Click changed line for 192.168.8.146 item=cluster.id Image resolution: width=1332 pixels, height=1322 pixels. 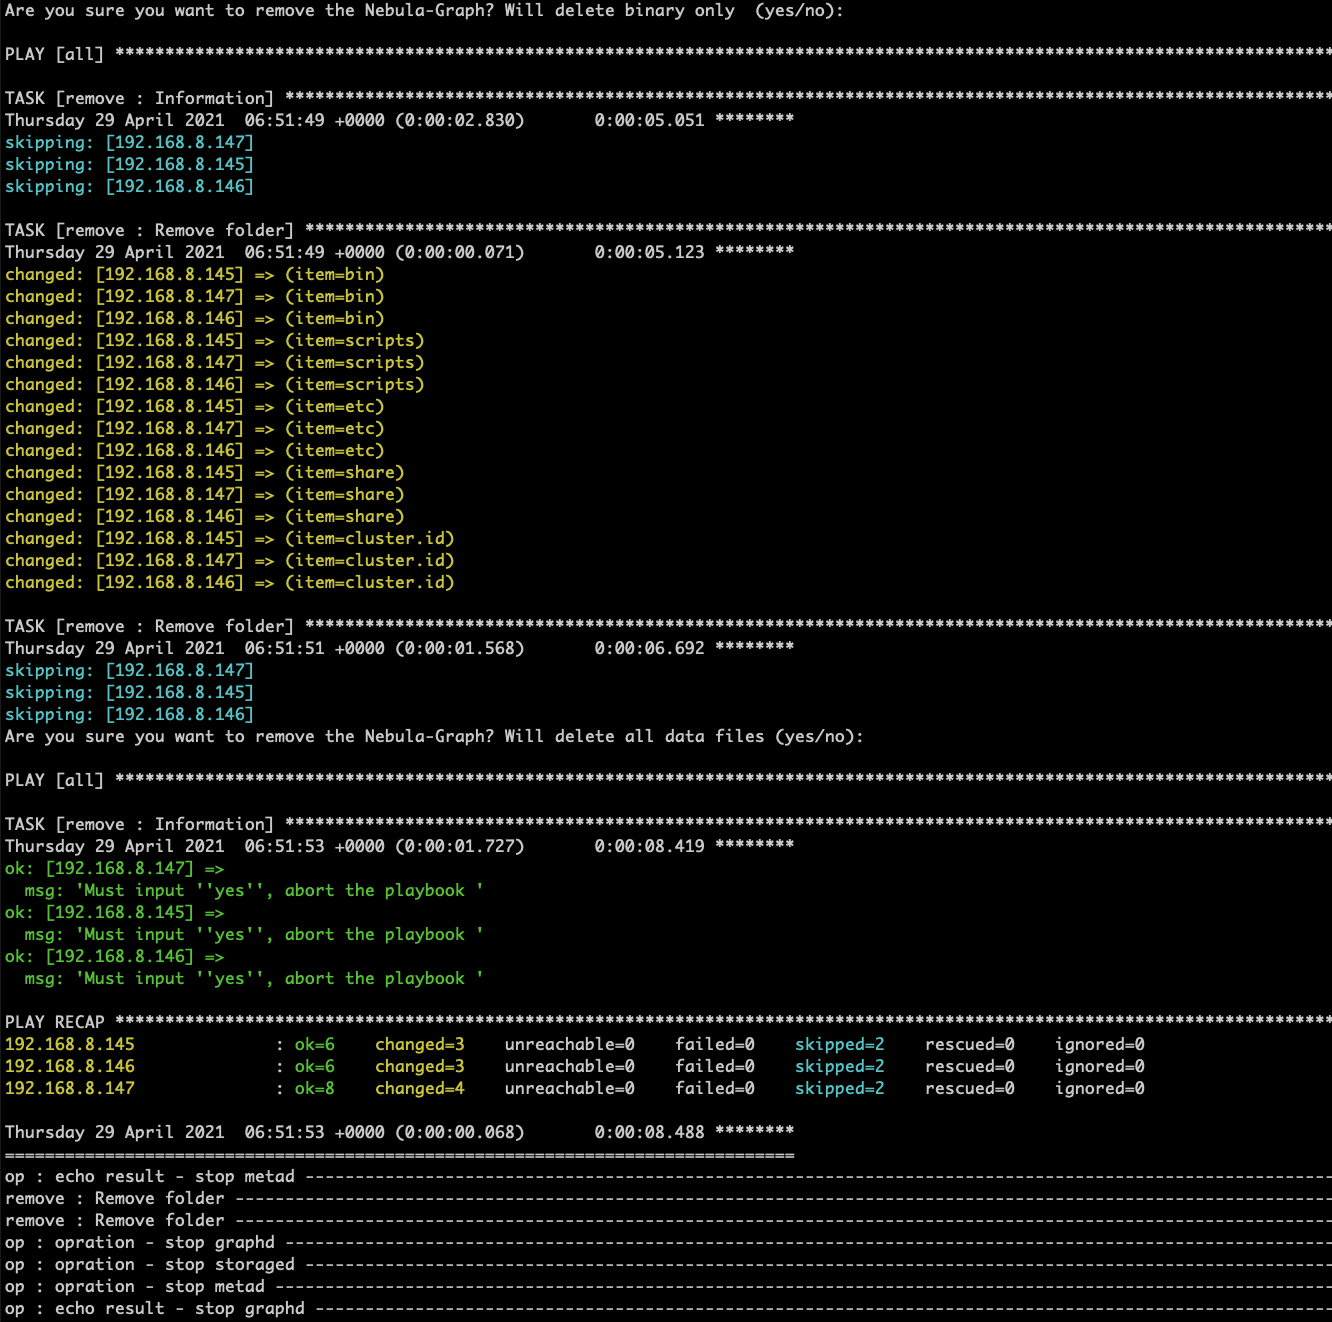(x=230, y=582)
